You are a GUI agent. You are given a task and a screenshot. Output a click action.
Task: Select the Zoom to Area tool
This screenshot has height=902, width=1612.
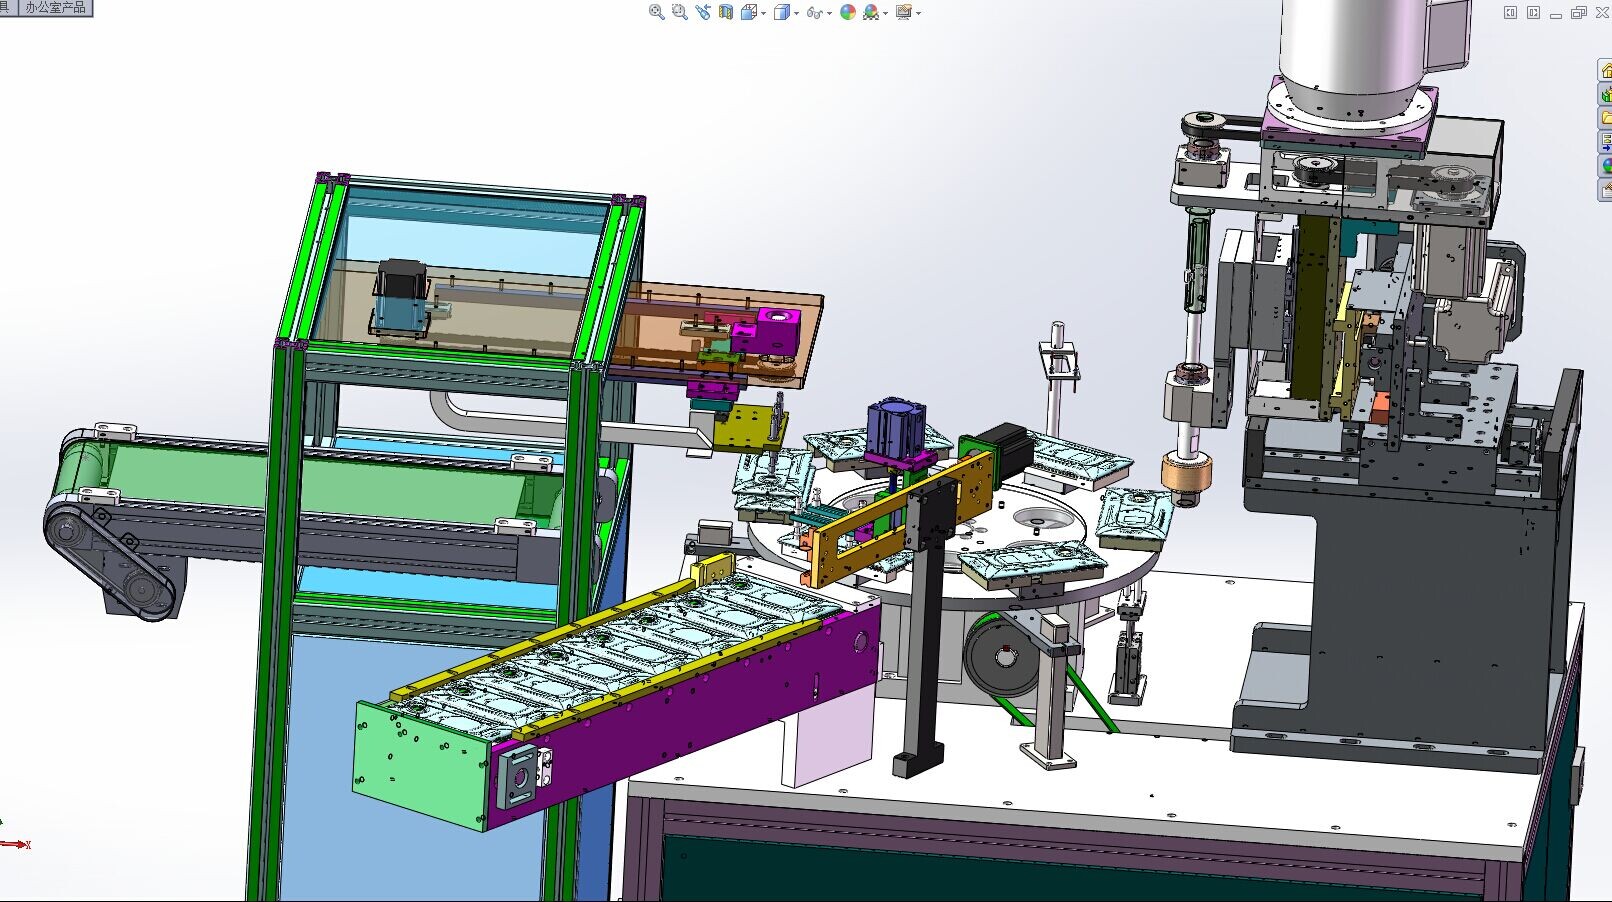click(680, 12)
